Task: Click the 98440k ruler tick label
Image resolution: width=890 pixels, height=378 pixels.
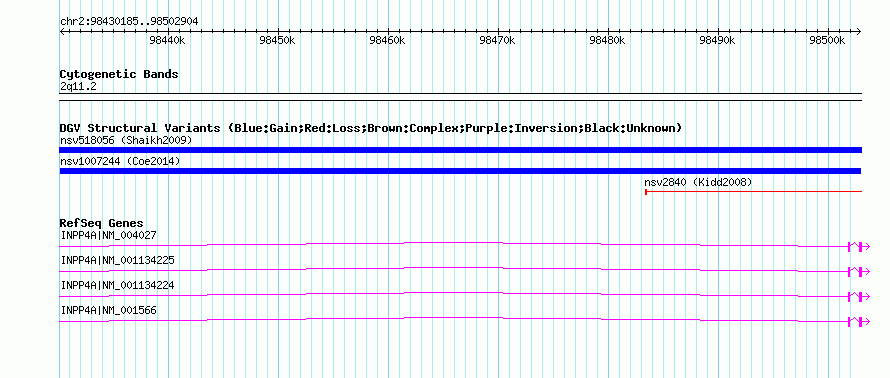Action: tap(167, 40)
